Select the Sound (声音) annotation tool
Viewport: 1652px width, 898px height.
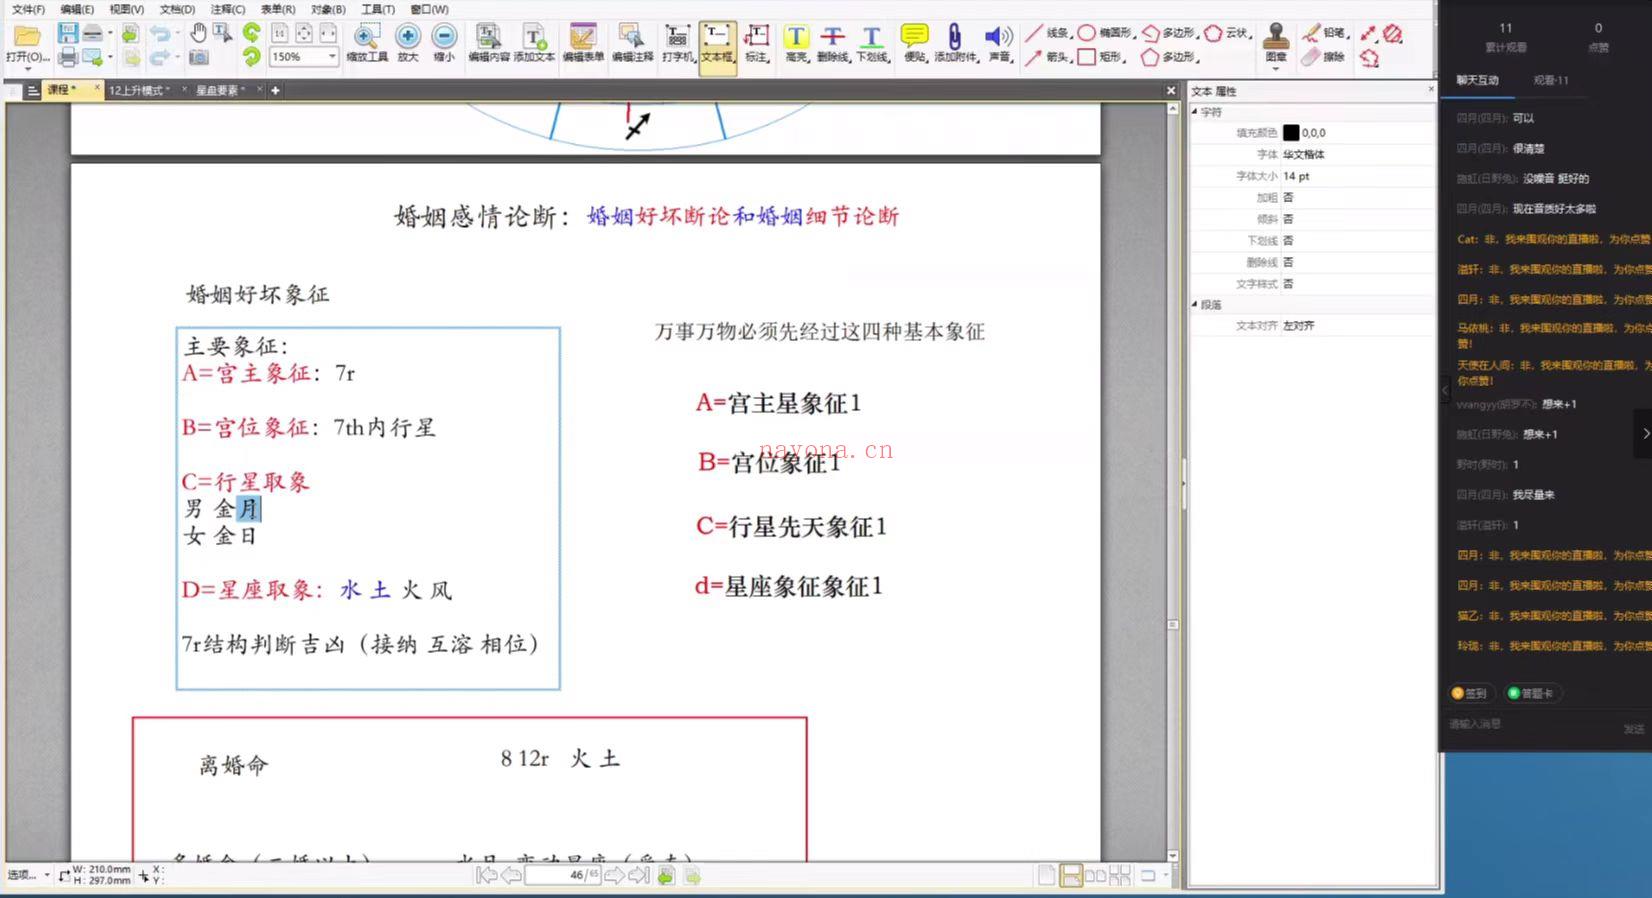point(999,43)
